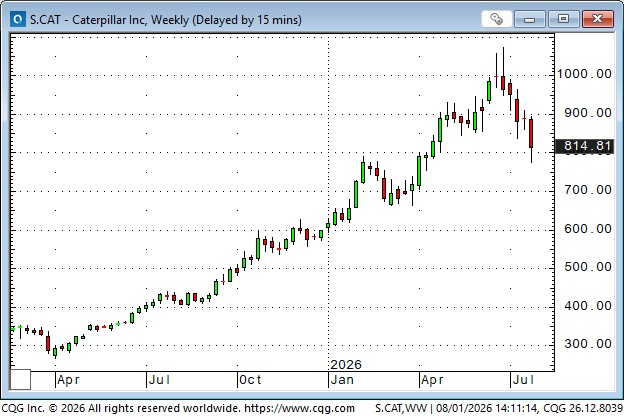Viewport: 624px width, 416px height.
Task: Click the small empty box at chart bottom-left
Action: point(20,379)
